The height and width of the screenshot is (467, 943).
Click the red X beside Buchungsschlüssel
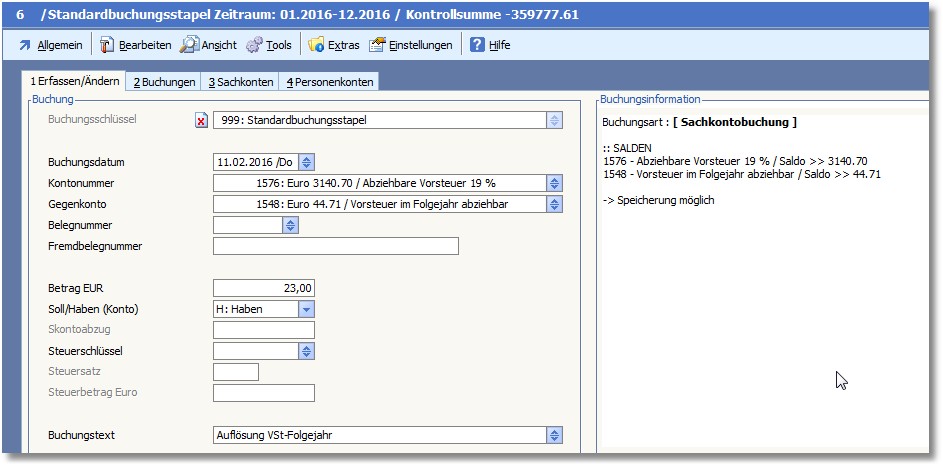pos(201,121)
